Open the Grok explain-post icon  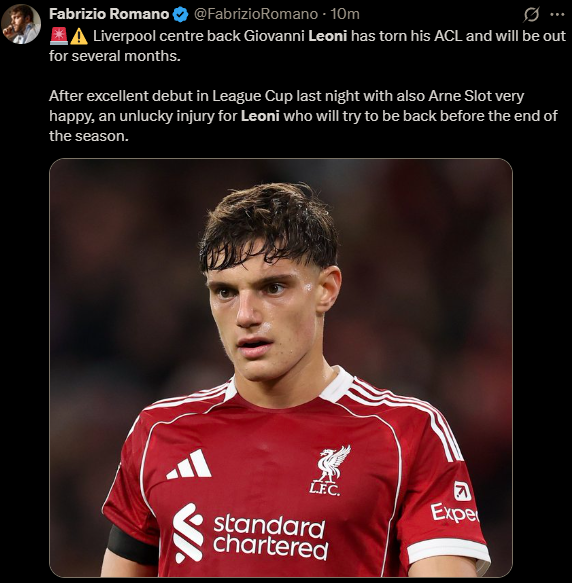[x=531, y=15]
